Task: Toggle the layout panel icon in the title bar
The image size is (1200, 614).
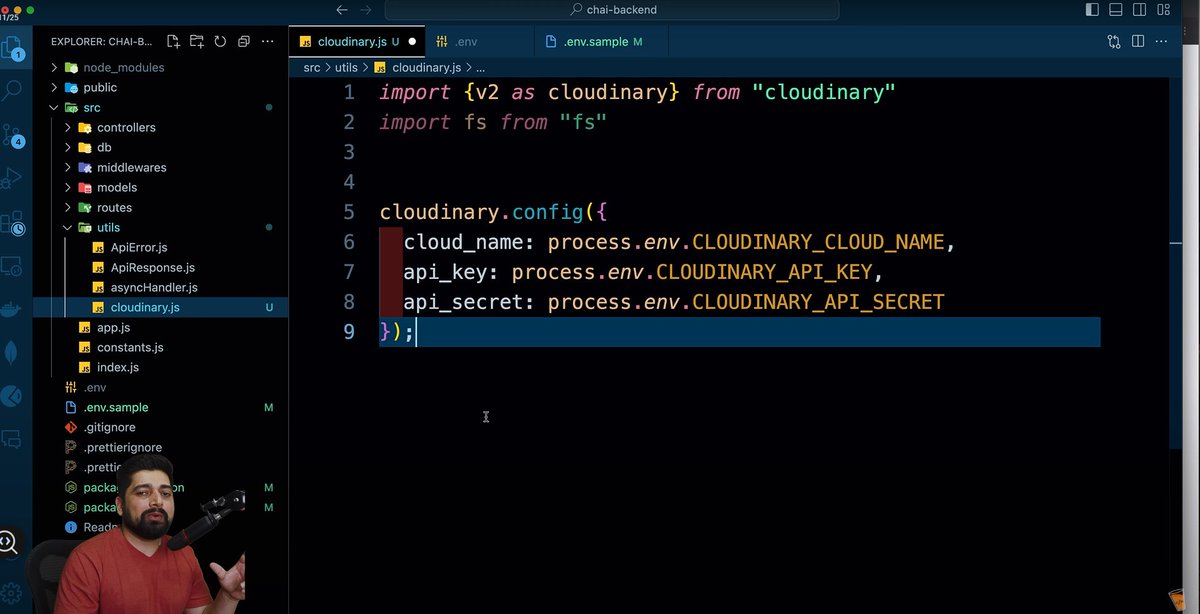Action: click(1114, 9)
